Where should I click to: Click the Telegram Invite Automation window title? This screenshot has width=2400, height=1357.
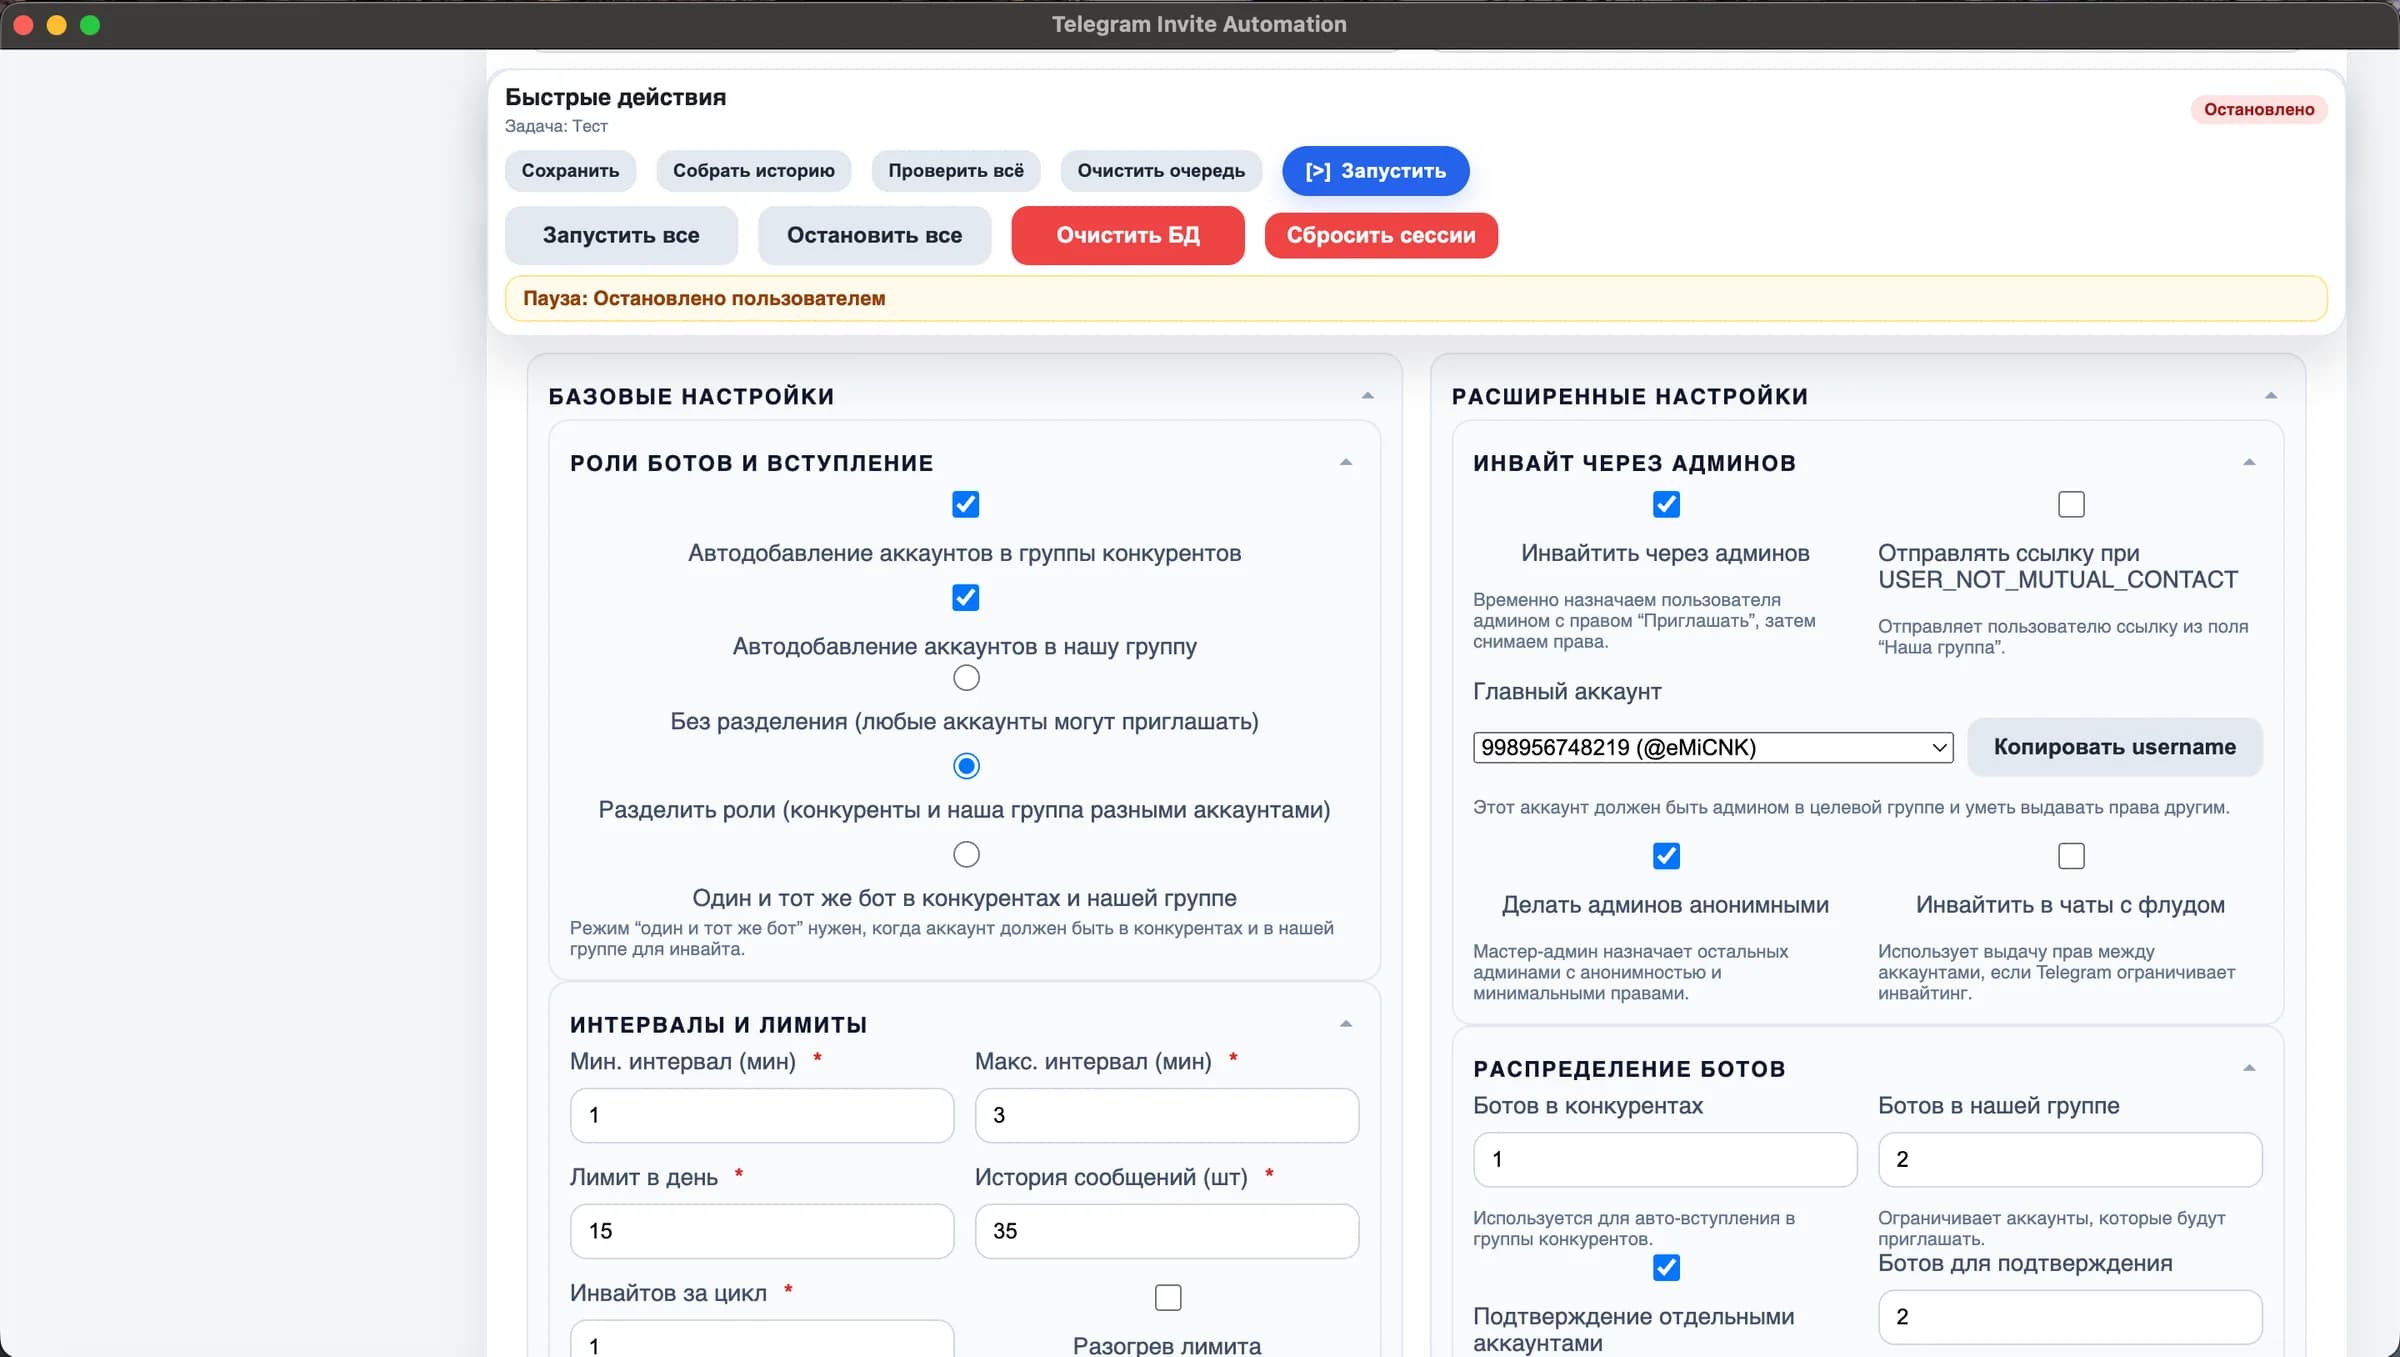(x=1199, y=24)
